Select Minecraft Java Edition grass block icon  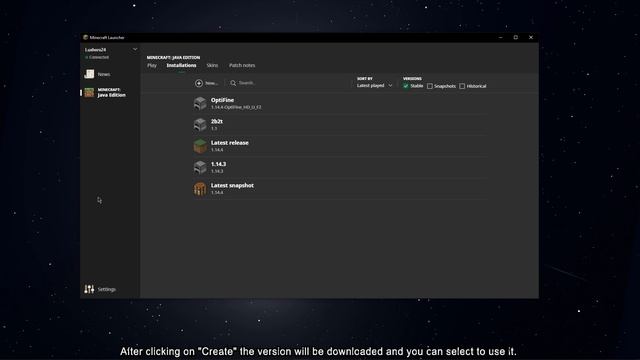coord(89,92)
